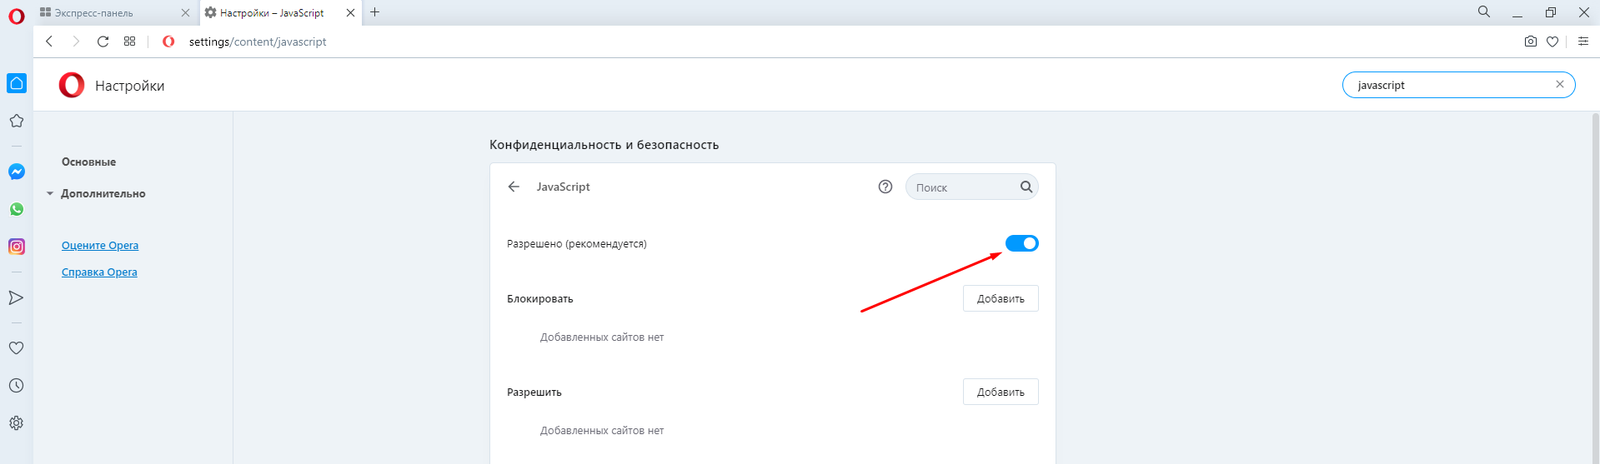This screenshot has height=464, width=1600.
Task: Open the Easy Setup menu icon
Action: point(1583,42)
